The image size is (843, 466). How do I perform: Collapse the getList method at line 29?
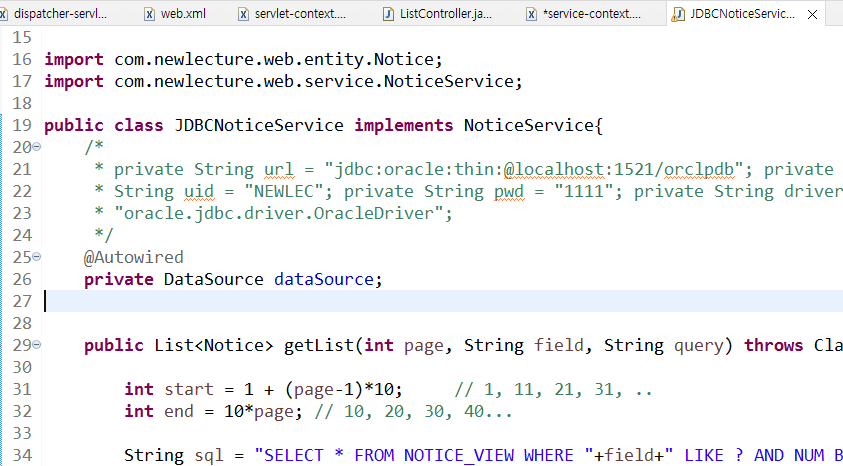tap(37, 345)
